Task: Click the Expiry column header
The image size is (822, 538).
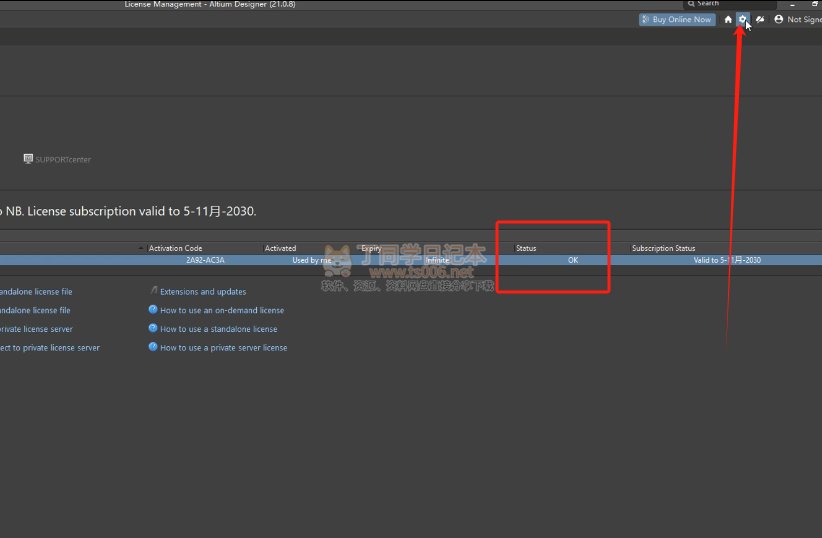Action: pos(371,248)
